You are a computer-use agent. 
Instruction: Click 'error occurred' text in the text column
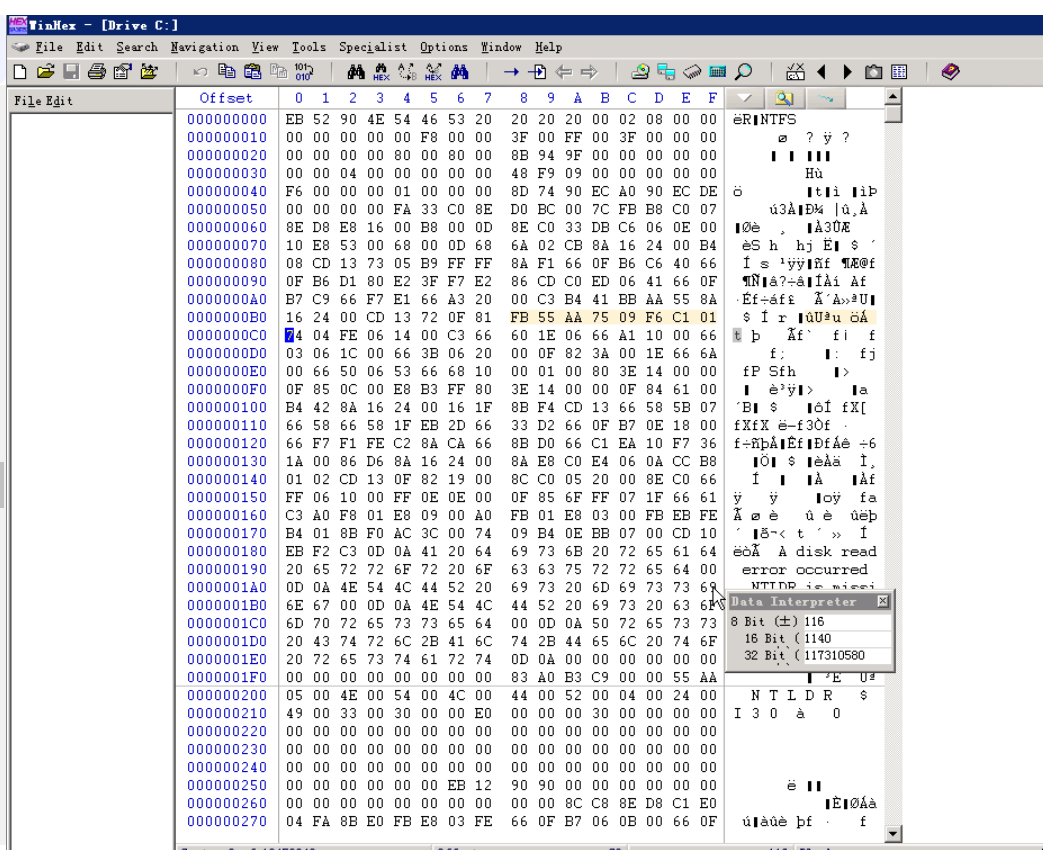(804, 569)
